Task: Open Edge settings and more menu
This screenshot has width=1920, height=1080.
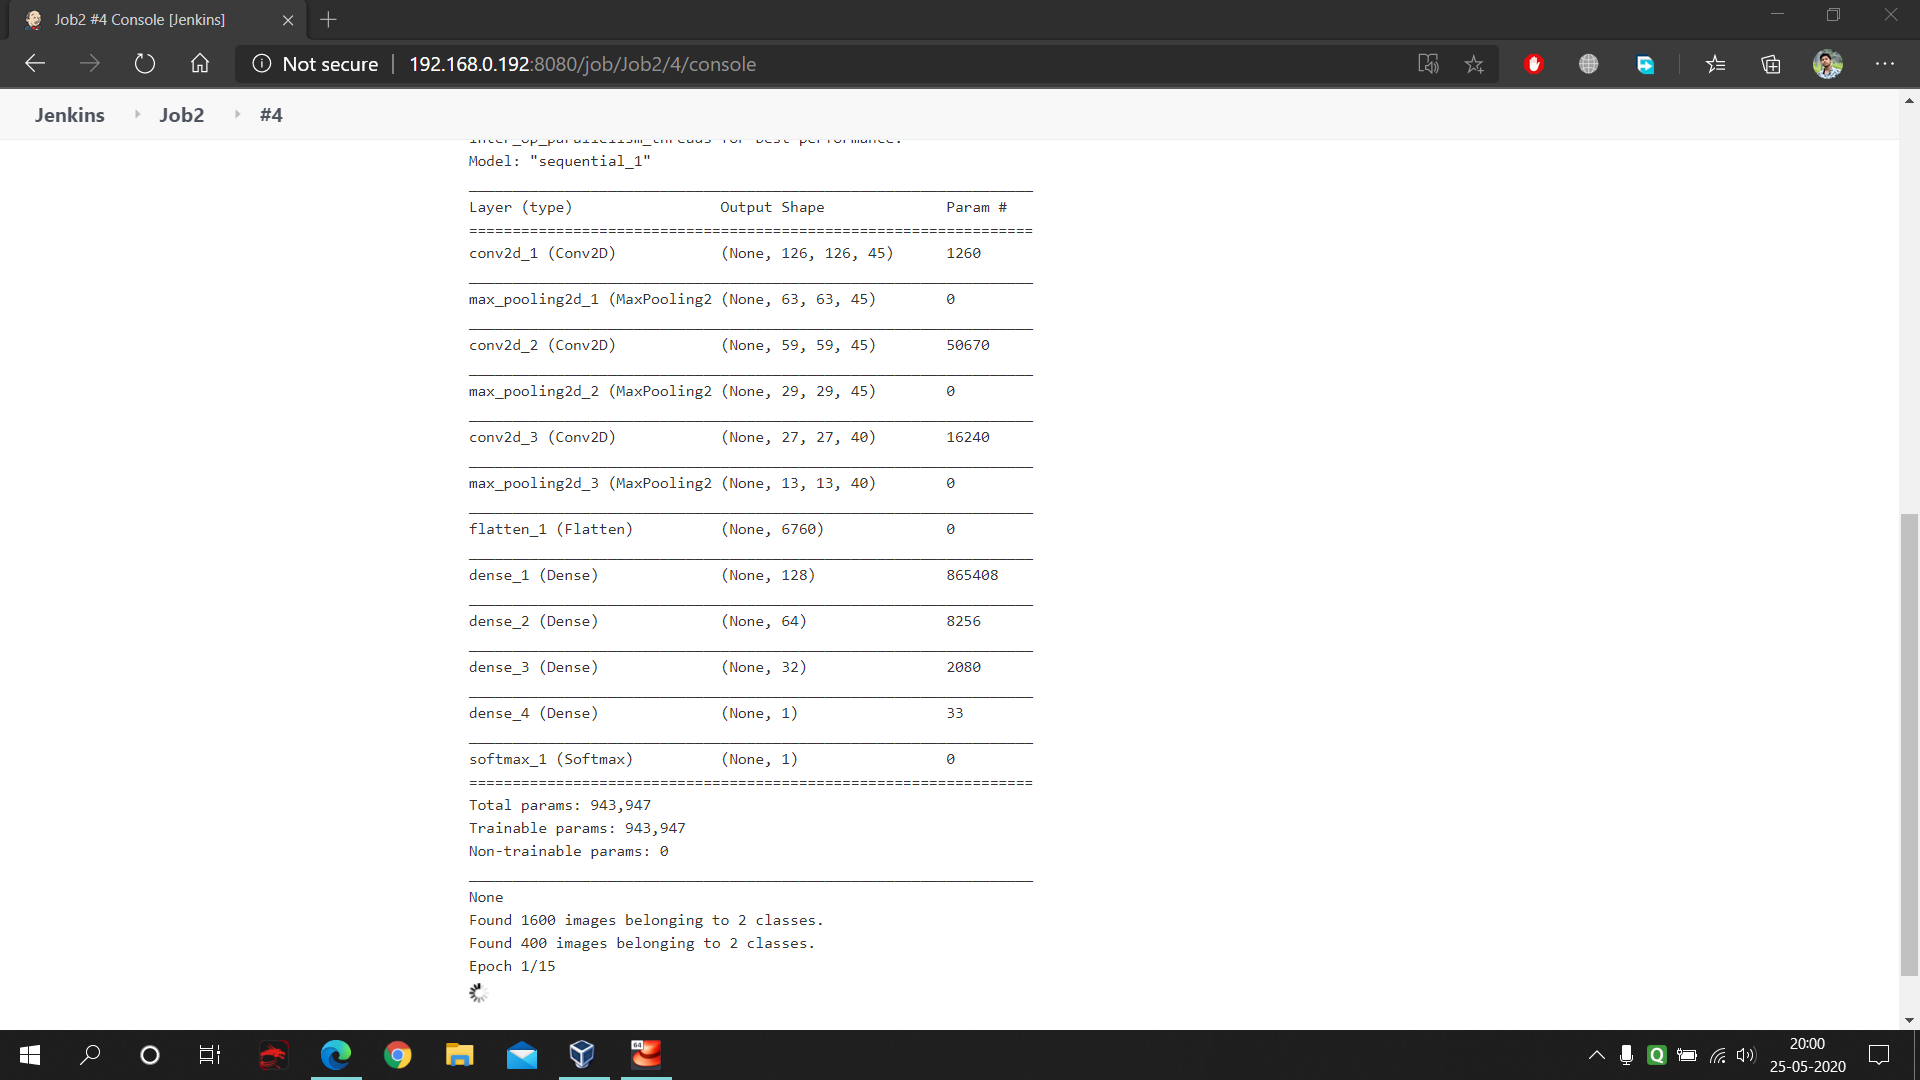Action: point(1885,64)
